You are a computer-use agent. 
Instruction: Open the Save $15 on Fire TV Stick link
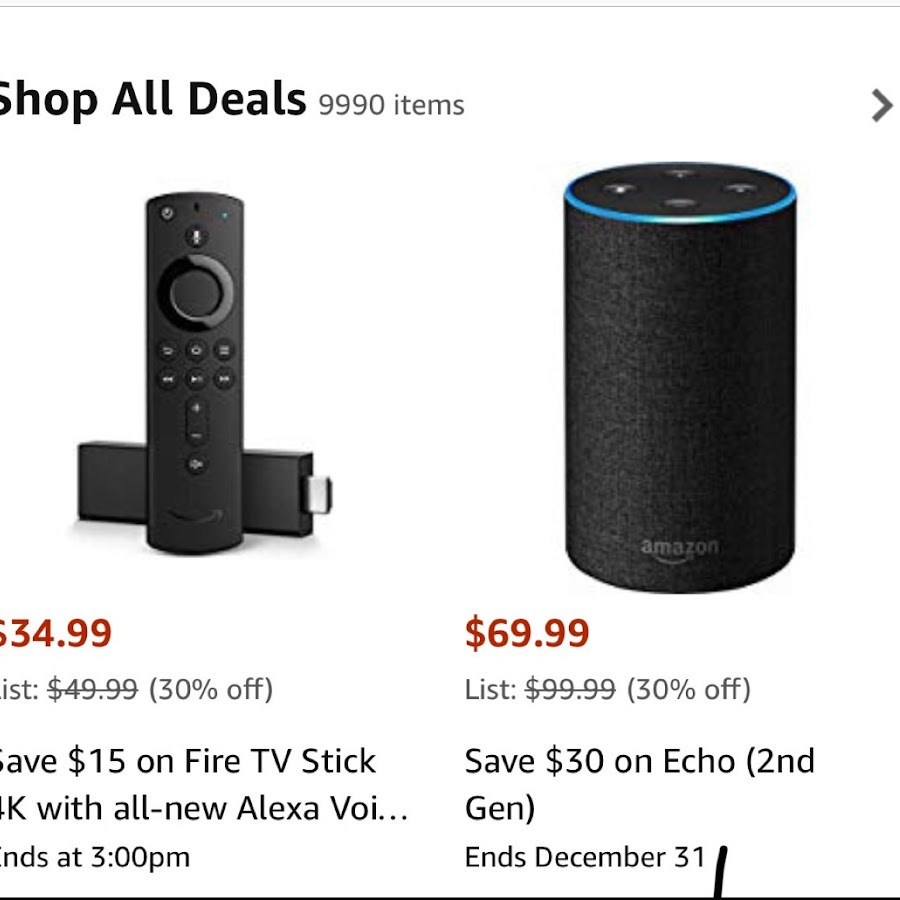[203, 785]
